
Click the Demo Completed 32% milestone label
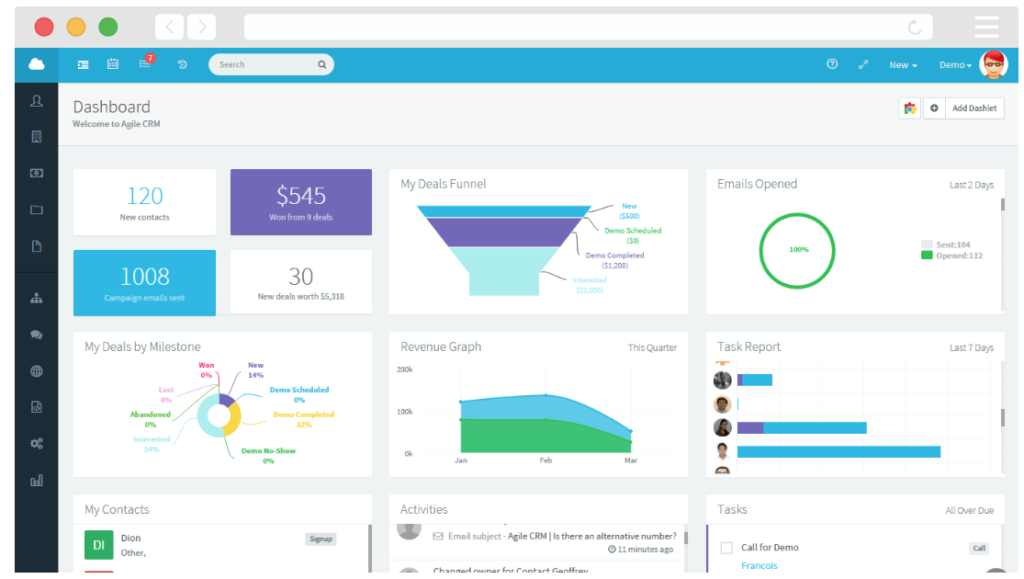point(304,420)
